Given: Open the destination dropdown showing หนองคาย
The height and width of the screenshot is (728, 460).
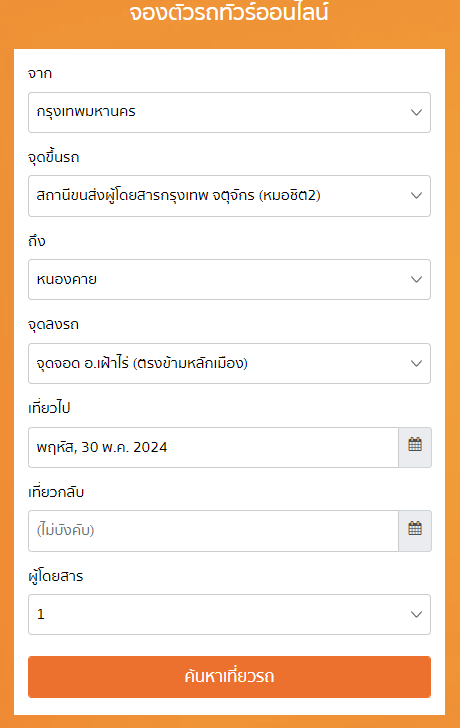Looking at the screenshot, I should 229,280.
